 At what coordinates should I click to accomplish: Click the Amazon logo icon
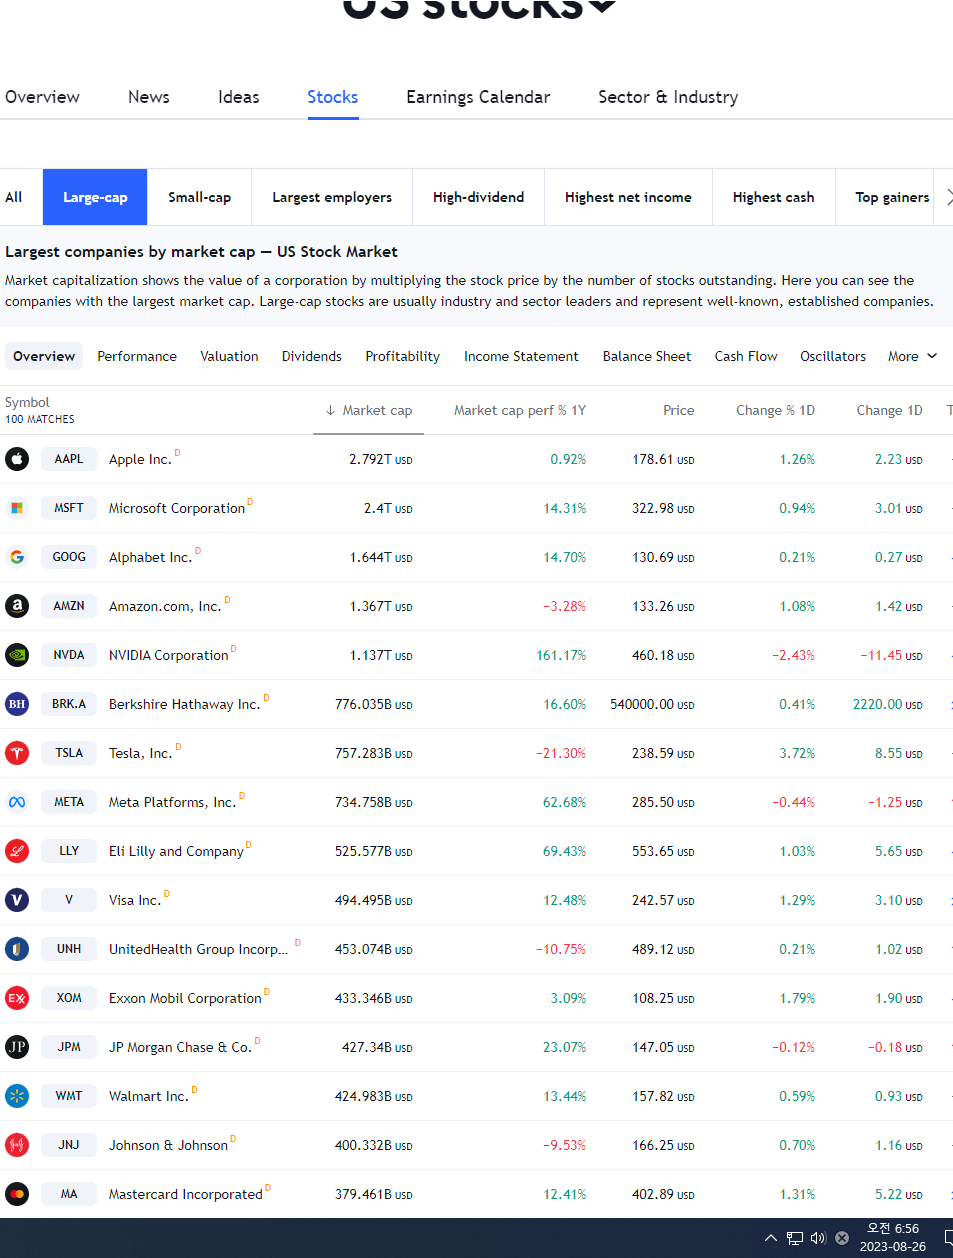17,606
